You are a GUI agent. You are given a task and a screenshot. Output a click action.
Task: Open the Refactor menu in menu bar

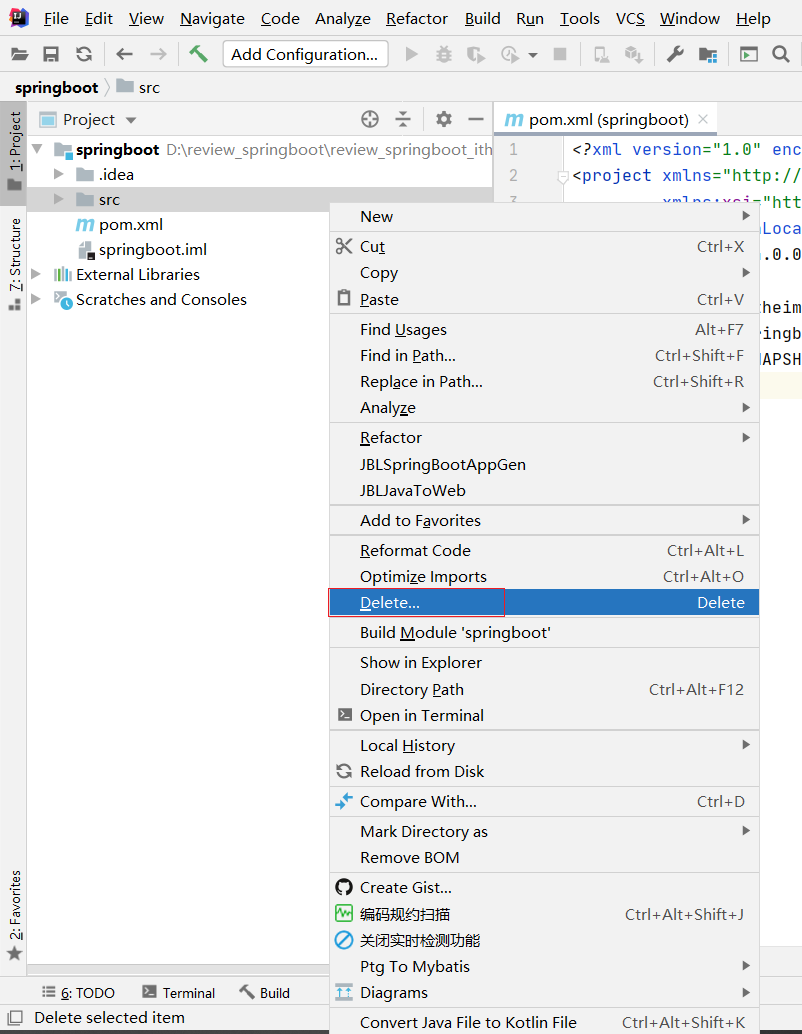click(416, 18)
